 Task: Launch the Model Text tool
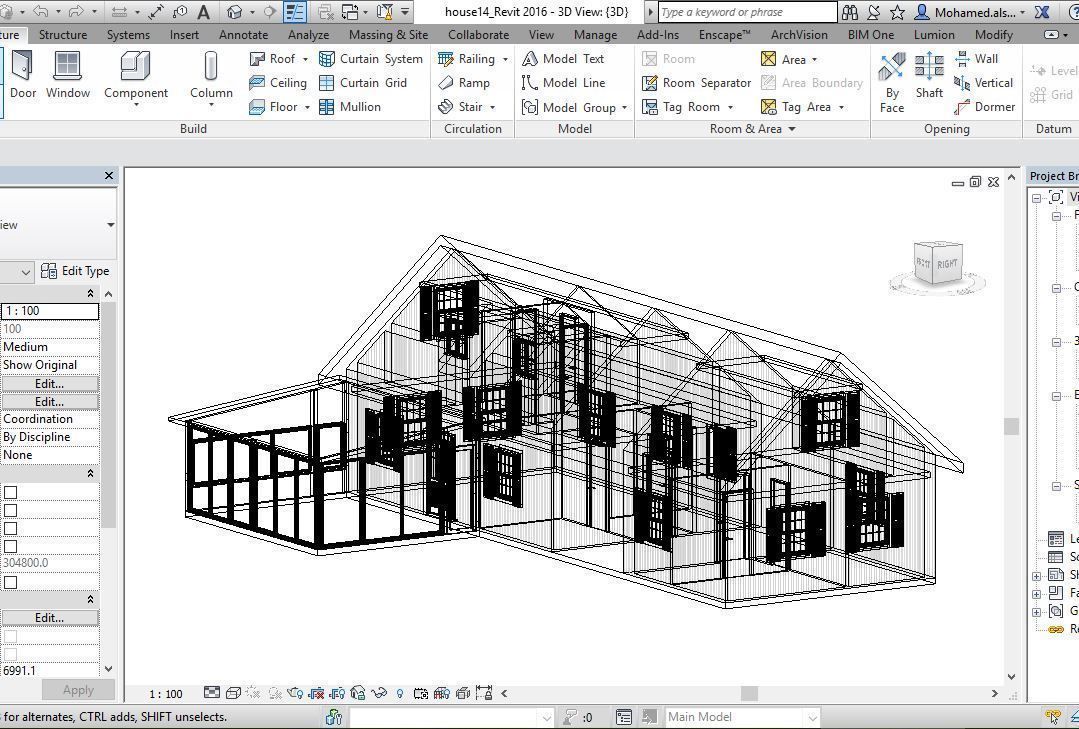pos(563,59)
